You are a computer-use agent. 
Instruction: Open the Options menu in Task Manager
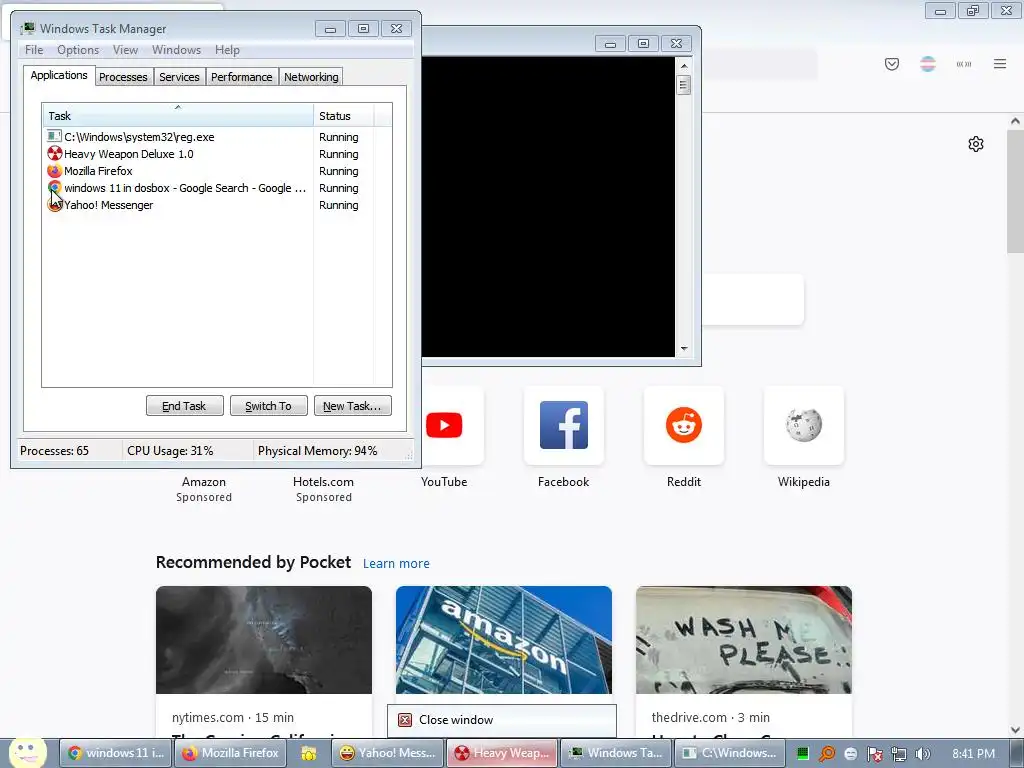coord(78,50)
